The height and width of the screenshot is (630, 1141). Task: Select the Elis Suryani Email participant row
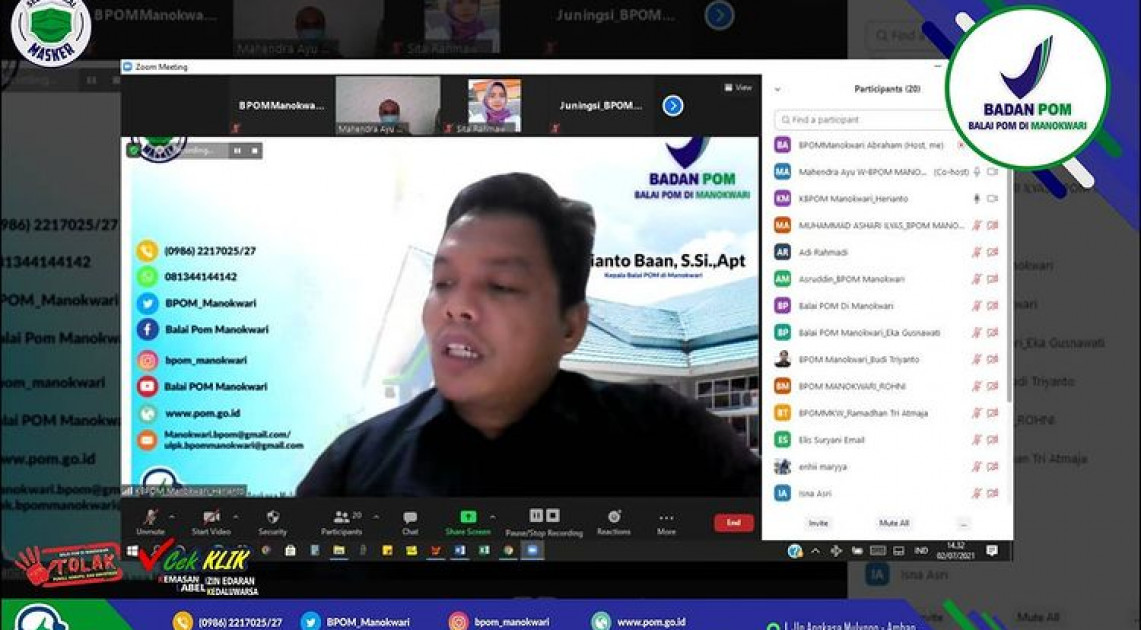coord(887,440)
